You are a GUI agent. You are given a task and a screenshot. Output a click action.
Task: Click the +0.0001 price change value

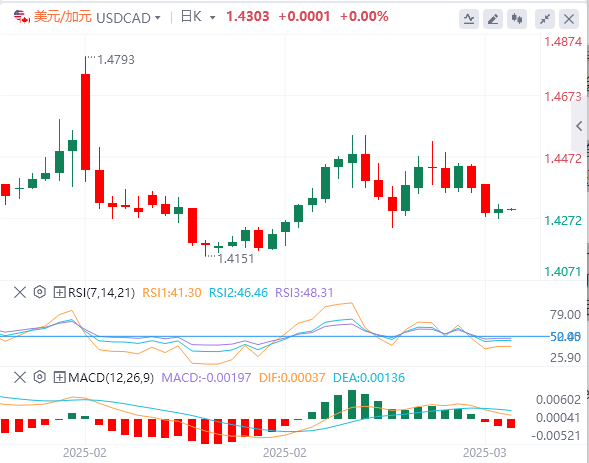304,17
